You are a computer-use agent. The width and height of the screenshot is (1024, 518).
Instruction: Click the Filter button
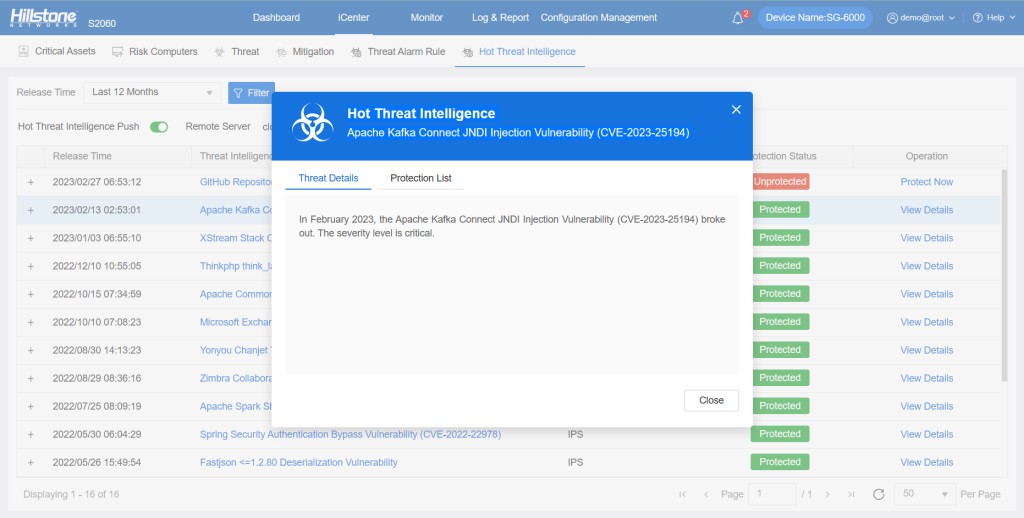(251, 93)
